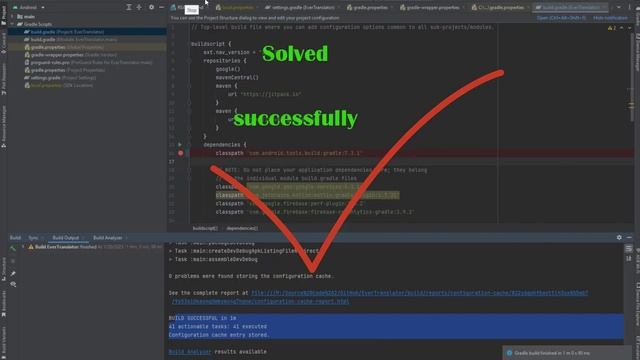
Task: Toggle soft-wrap icon in build output
Action: [x=629, y=249]
